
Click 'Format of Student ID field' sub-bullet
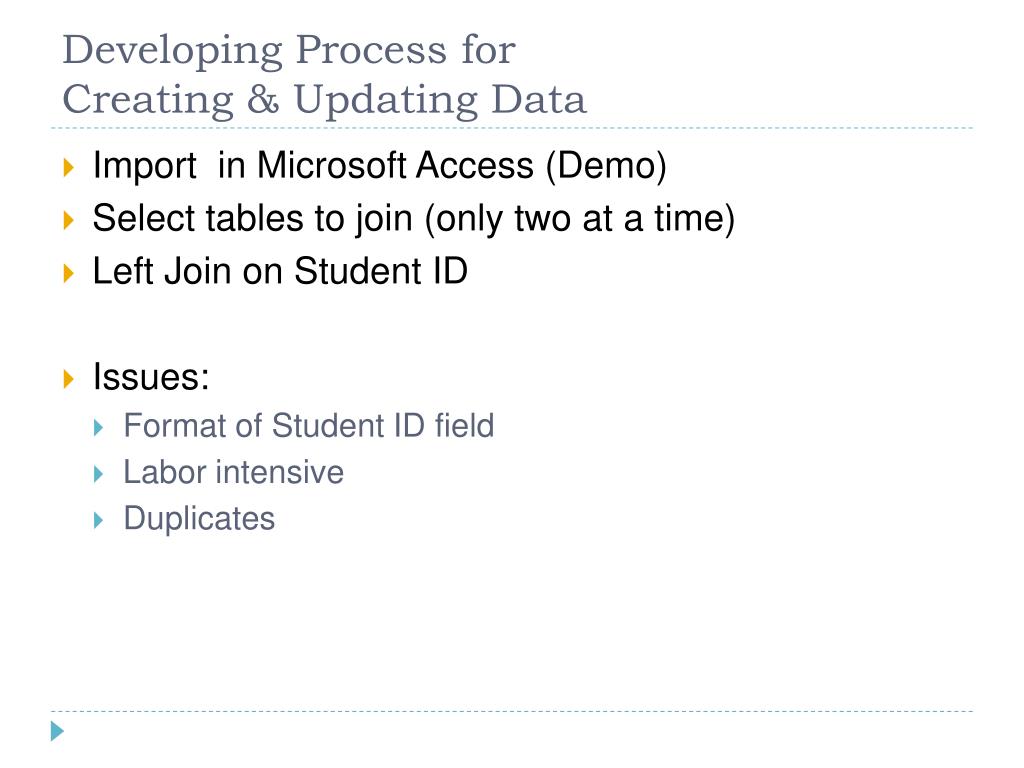click(x=309, y=426)
